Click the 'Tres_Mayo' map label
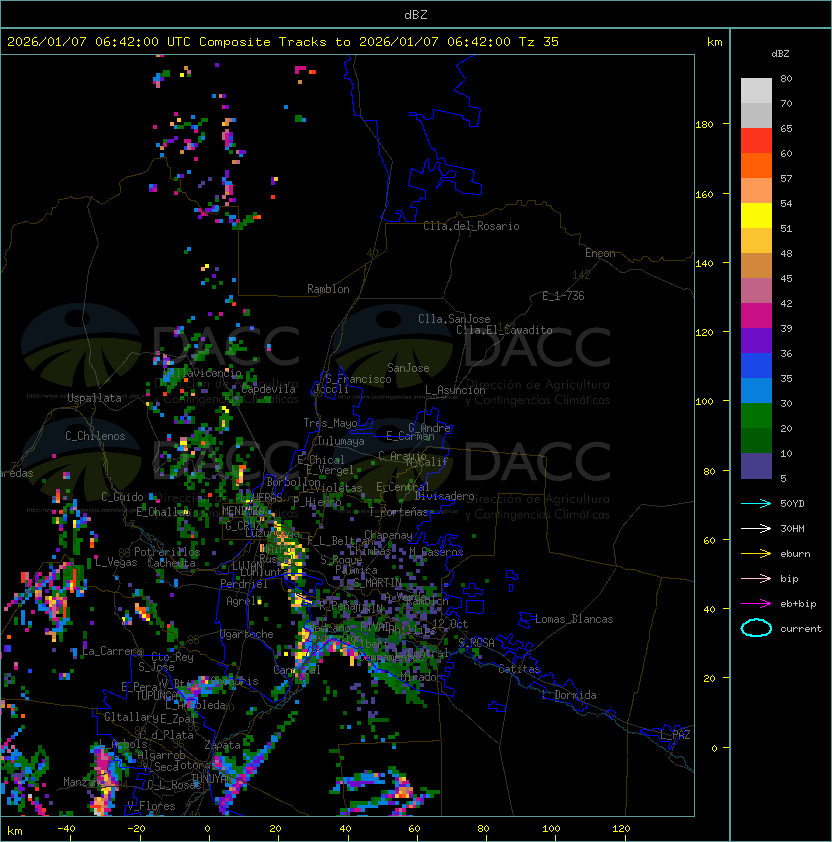The height and width of the screenshot is (842, 832). click(x=330, y=423)
